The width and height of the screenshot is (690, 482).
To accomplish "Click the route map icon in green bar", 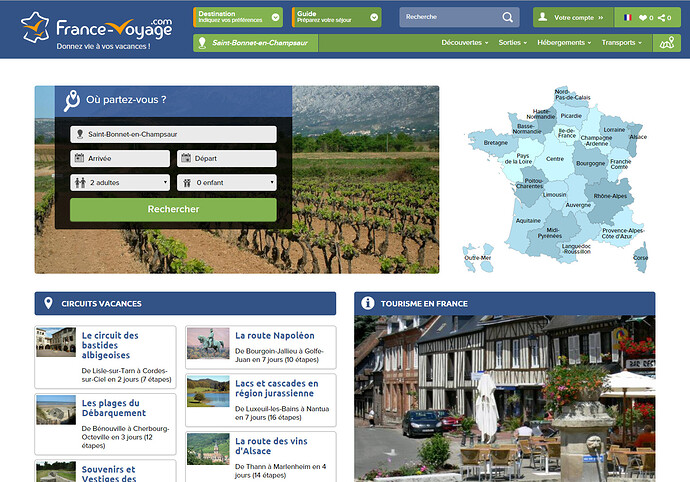I will coord(667,43).
